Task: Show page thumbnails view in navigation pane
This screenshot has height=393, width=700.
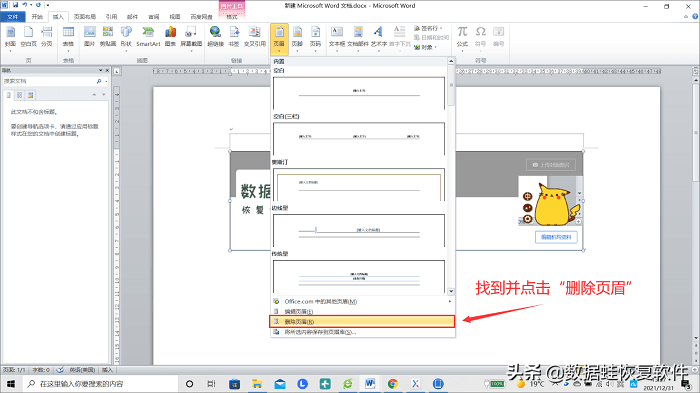Action: (20, 95)
